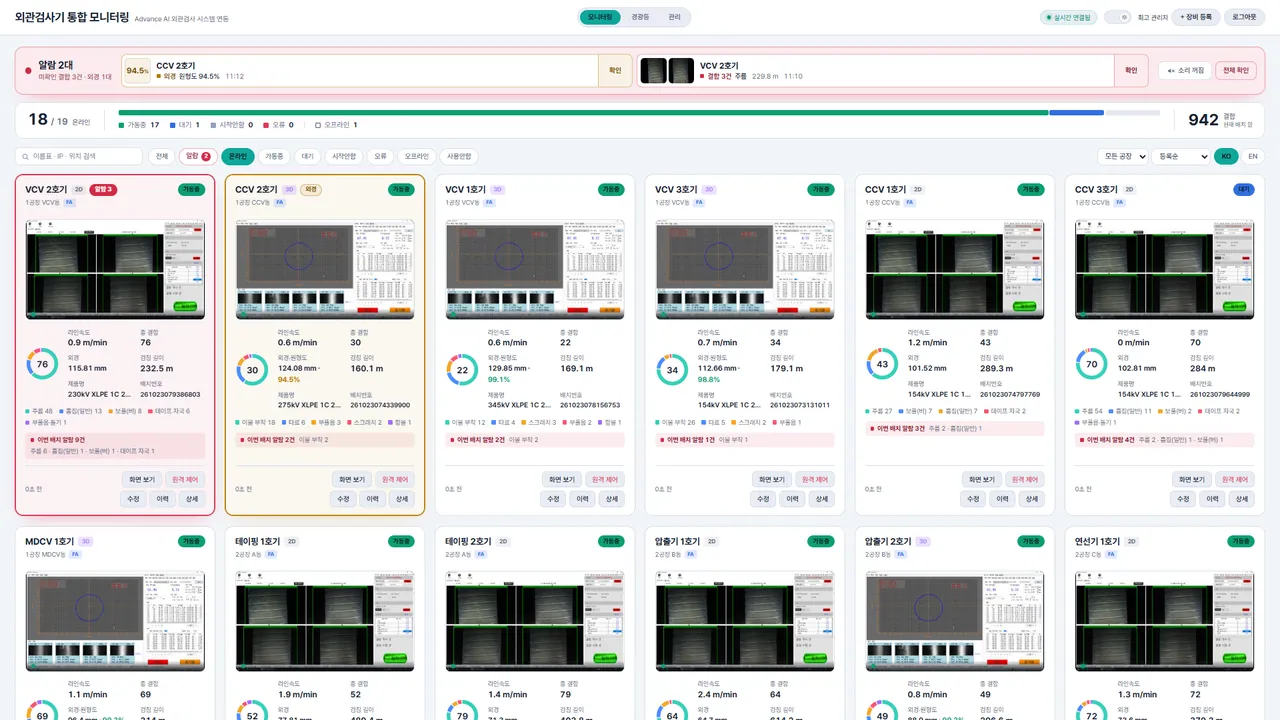Image resolution: width=1280 pixels, height=720 pixels.
Task: Click 원격 제어 on CCV 3호기 card
Action: [x=1235, y=479]
